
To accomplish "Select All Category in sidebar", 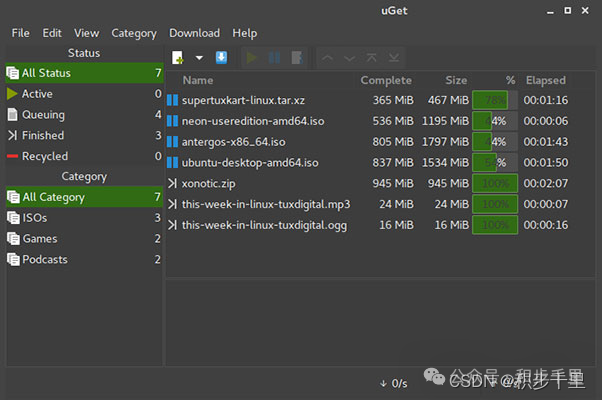I will (84, 197).
